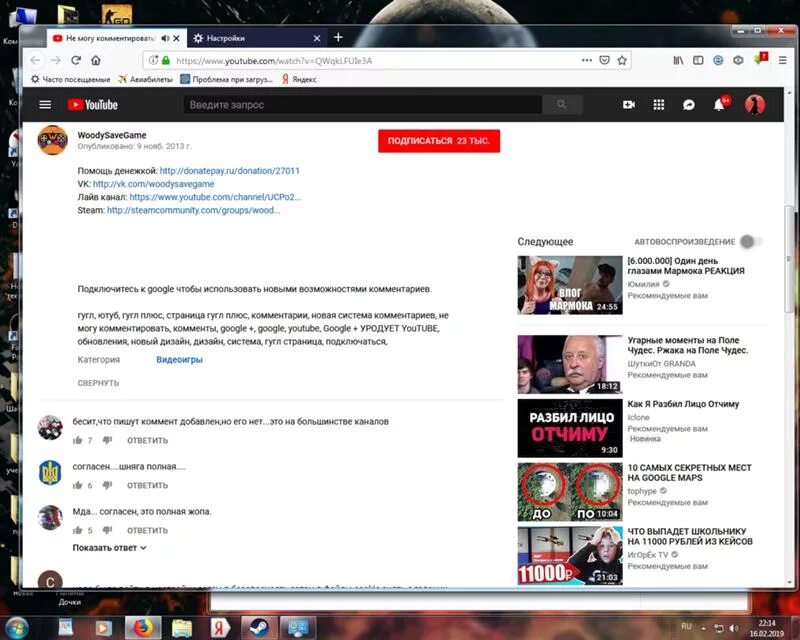Open the Firefox library icon

tap(679, 60)
